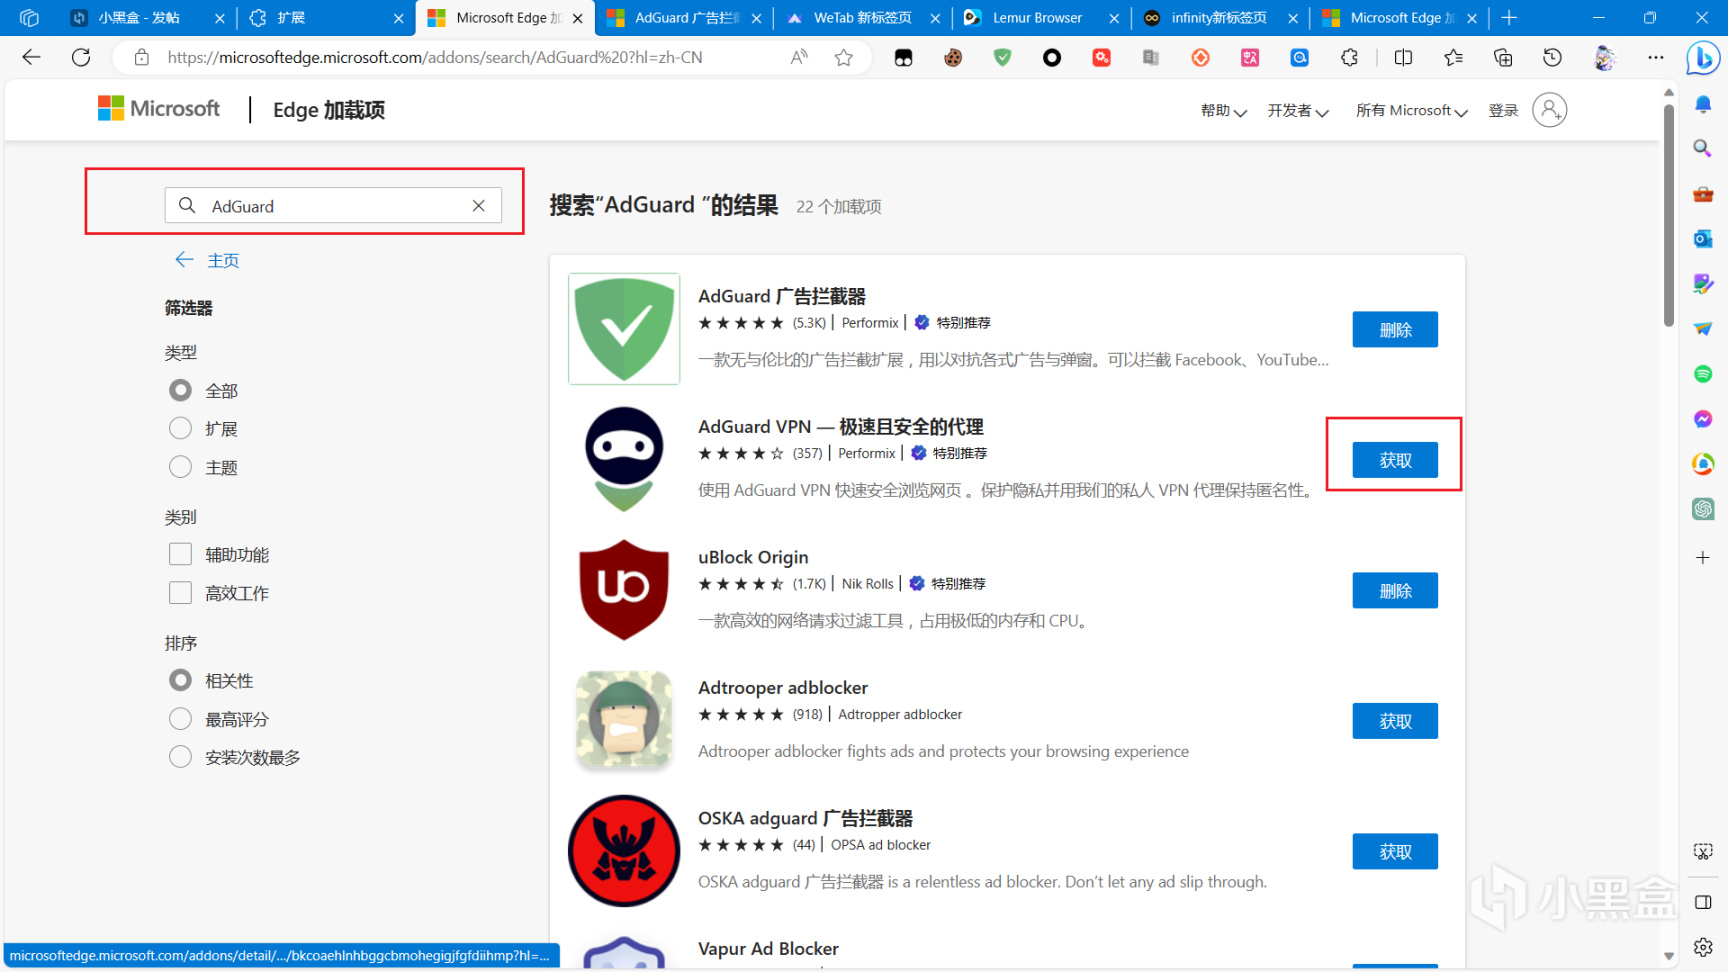
Task: Get the AdGuard VPN extension
Action: click(1395, 460)
